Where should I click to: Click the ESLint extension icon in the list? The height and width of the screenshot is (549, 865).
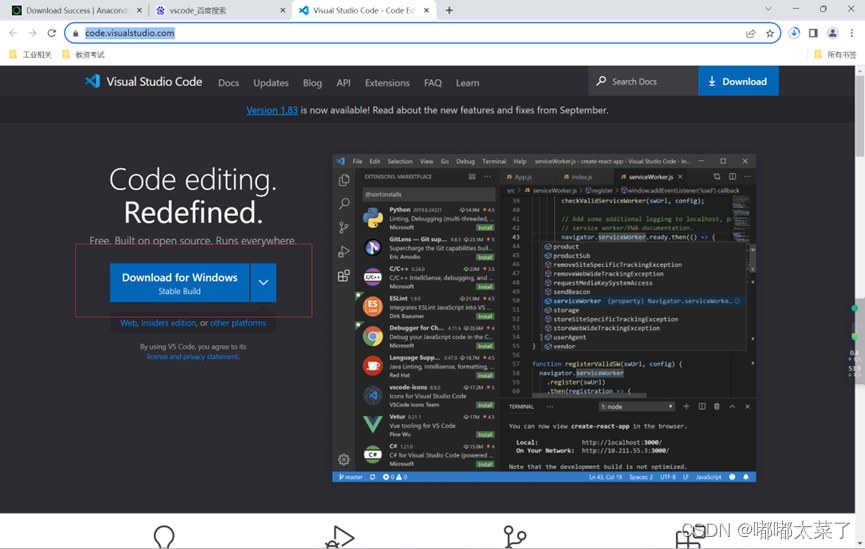(373, 306)
